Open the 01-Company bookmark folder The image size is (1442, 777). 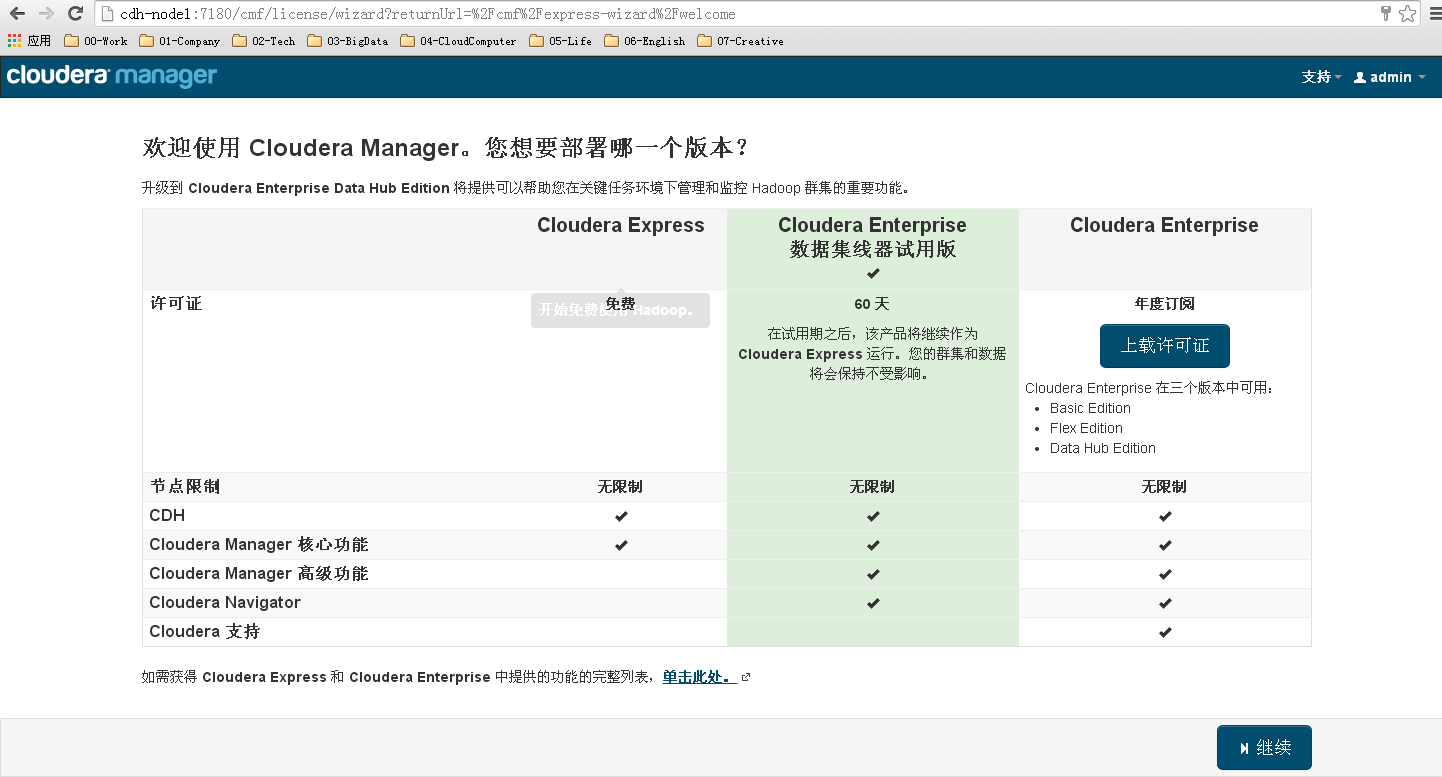[179, 41]
